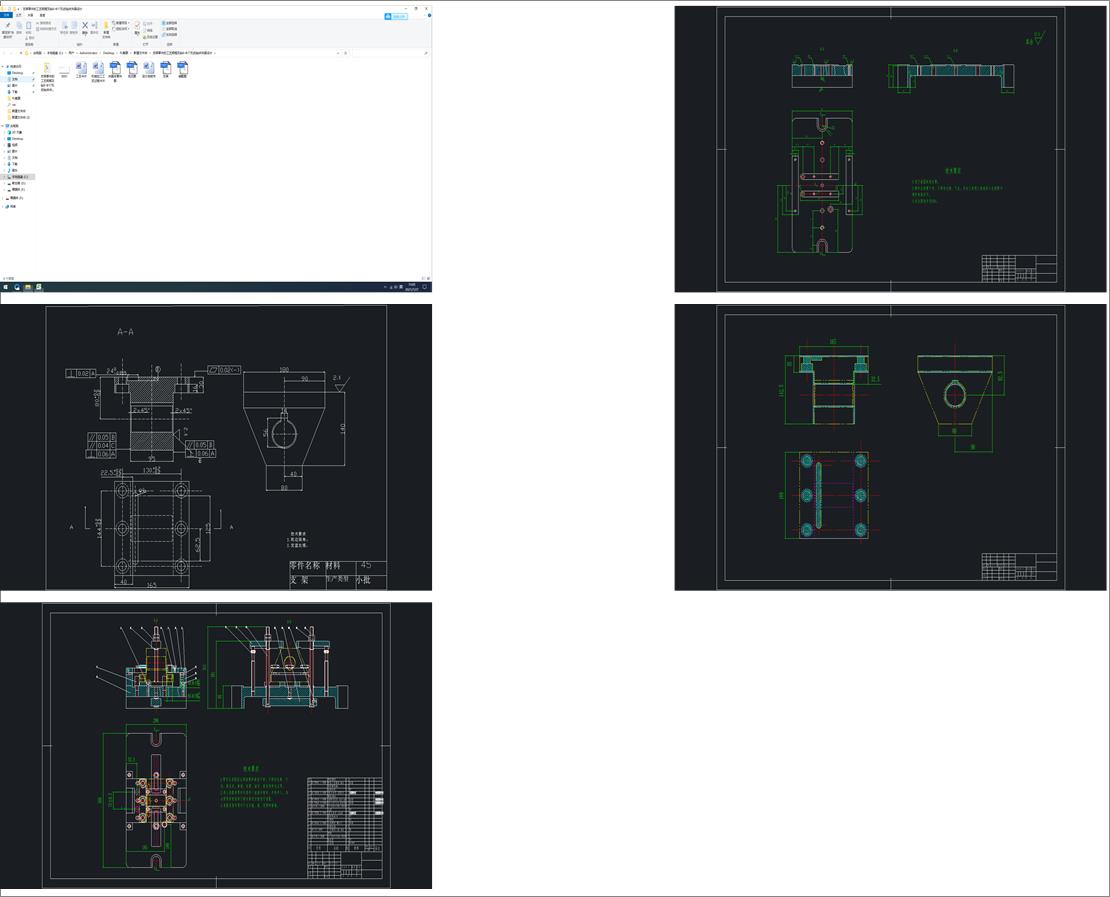
Task: Click Select none in the ribbon
Action: [x=169, y=29]
